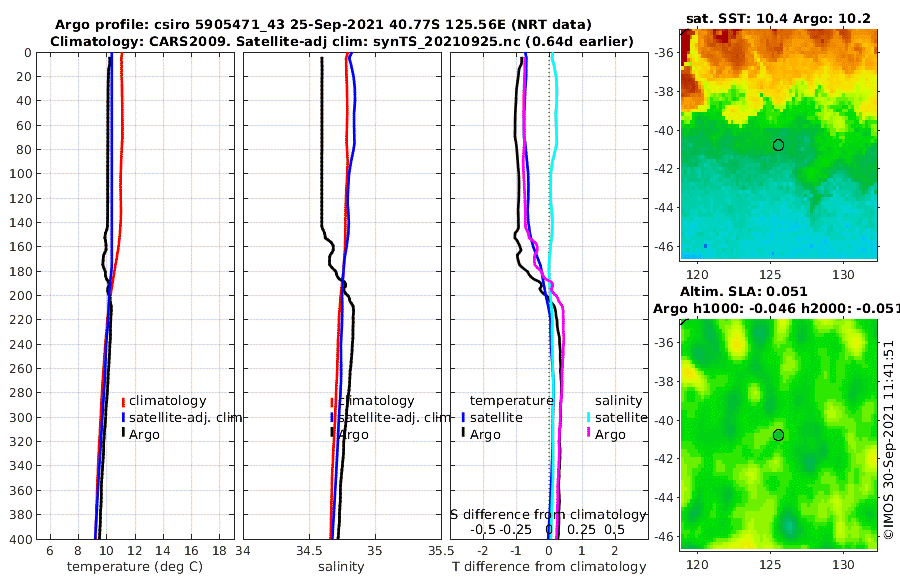Click blue satellite-adj. clim swatch in temperature legend

(x=123, y=417)
